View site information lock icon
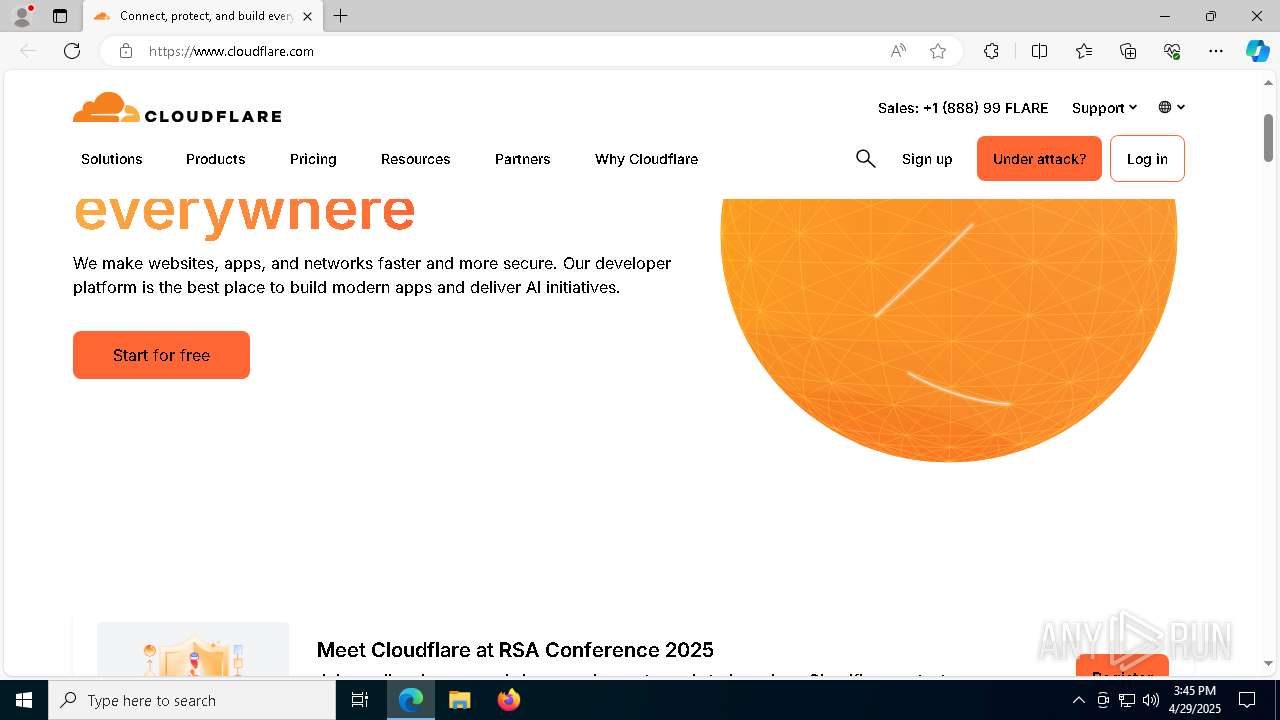The width and height of the screenshot is (1280, 720). 125,51
